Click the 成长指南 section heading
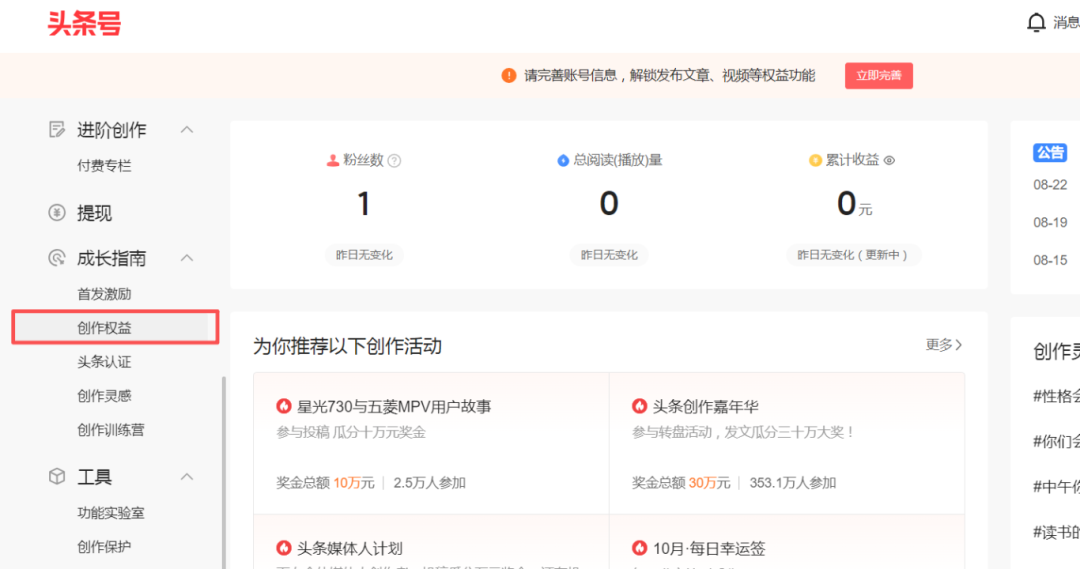The image size is (1080, 569). (x=111, y=258)
